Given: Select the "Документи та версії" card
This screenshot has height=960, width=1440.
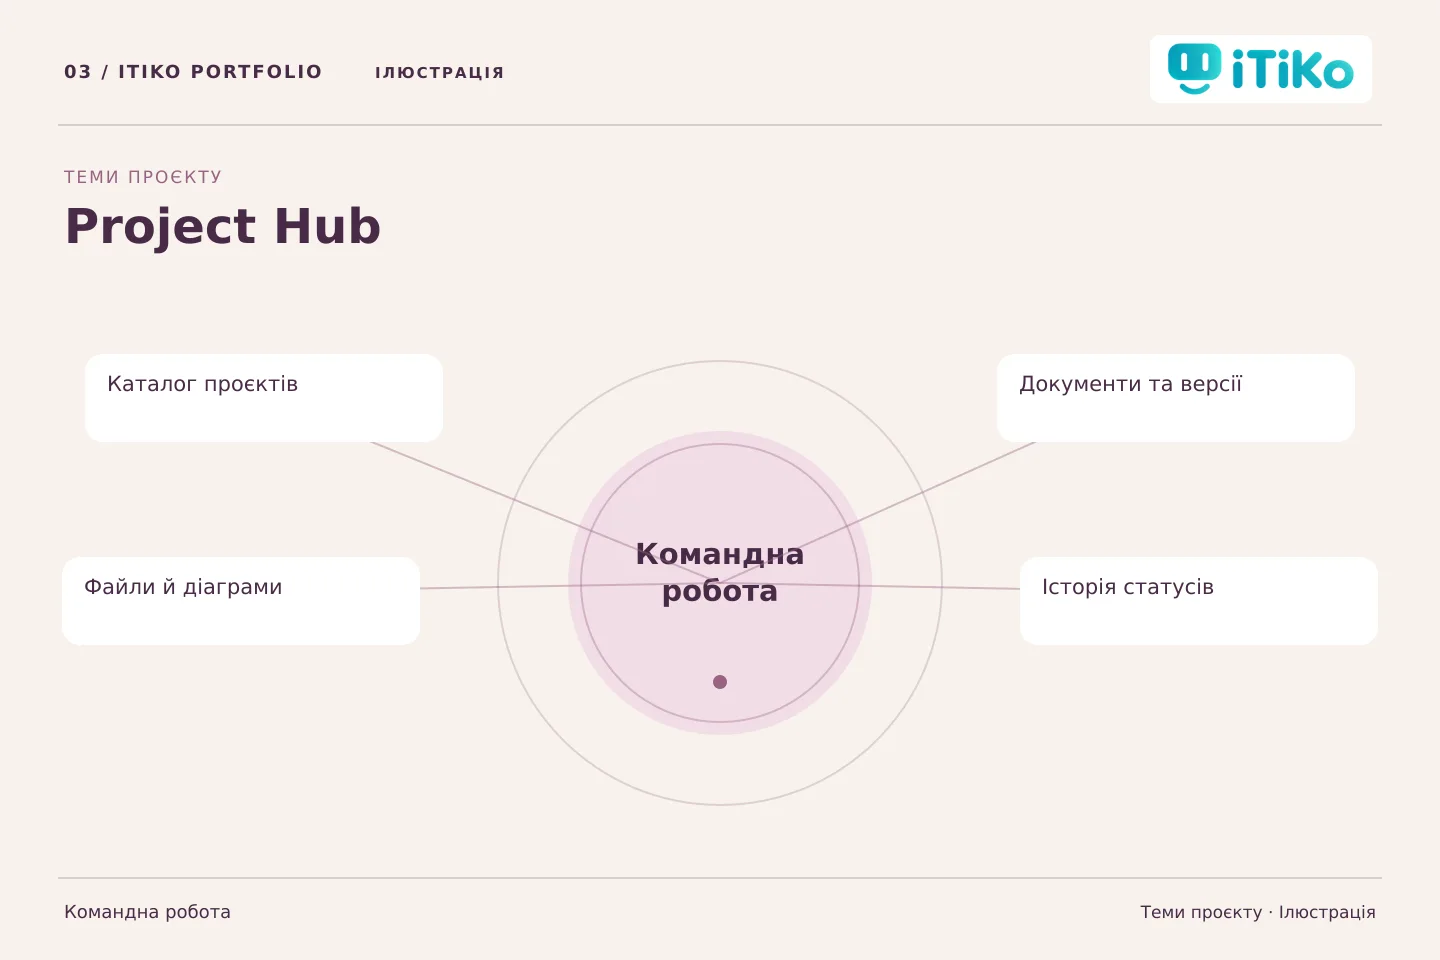Looking at the screenshot, I should click(x=1176, y=398).
